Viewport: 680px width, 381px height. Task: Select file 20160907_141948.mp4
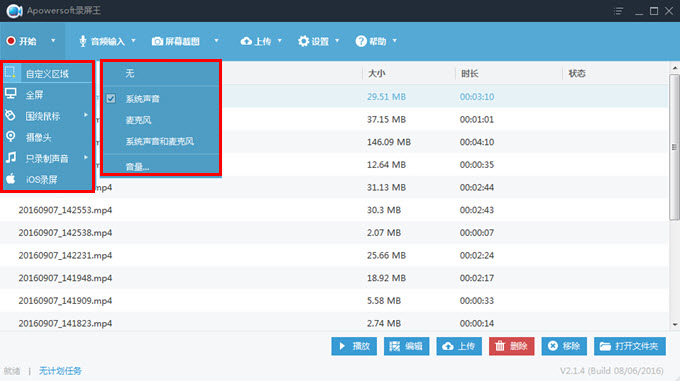coord(65,278)
